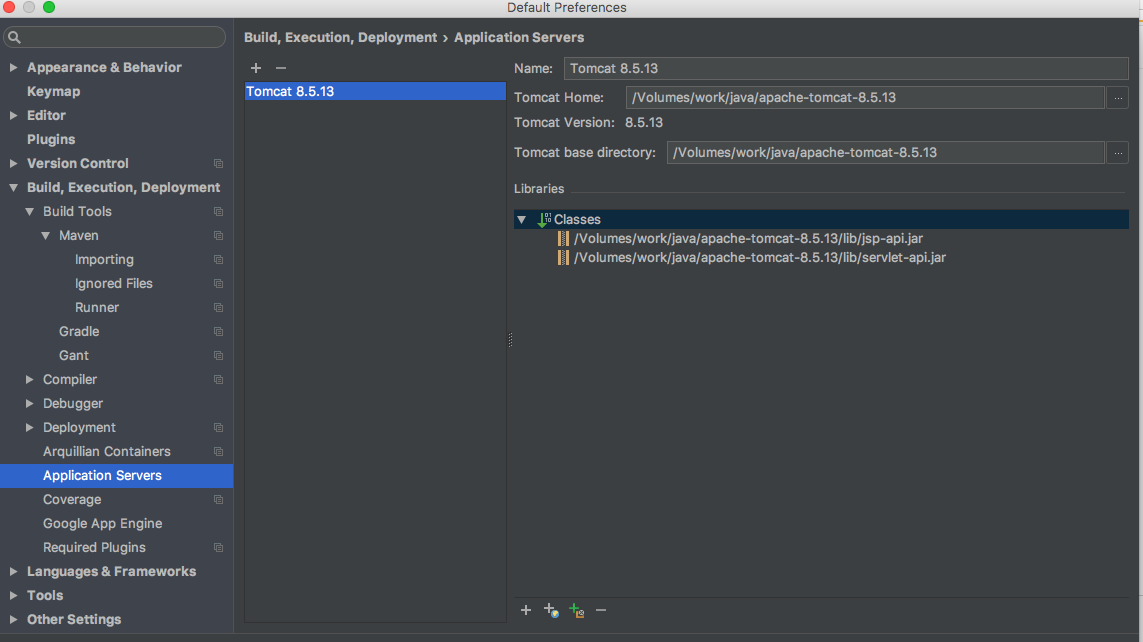Add a new application server
Viewport: 1143px width, 642px height.
256,68
